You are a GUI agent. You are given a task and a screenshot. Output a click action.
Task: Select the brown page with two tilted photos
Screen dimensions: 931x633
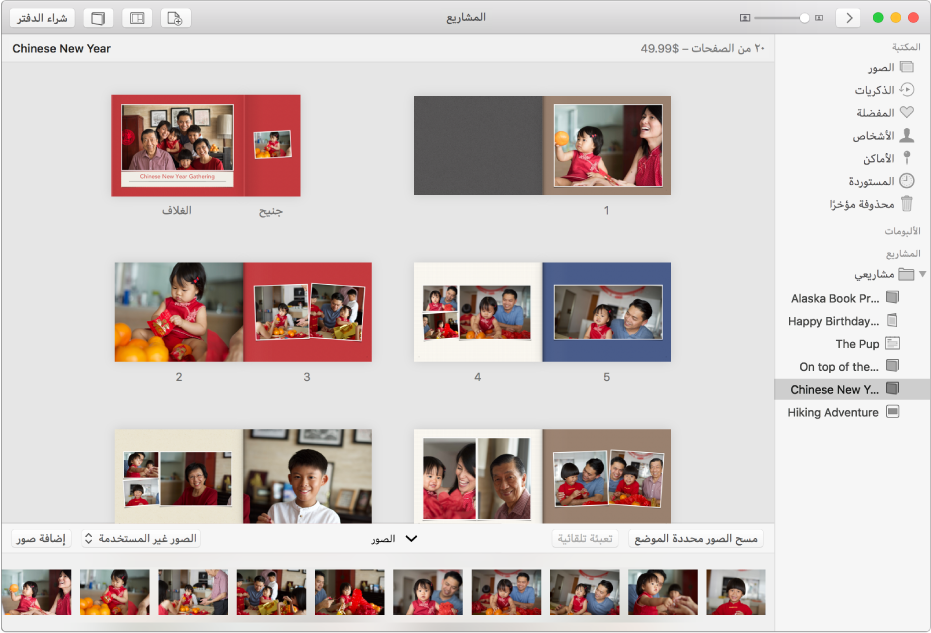[607, 476]
